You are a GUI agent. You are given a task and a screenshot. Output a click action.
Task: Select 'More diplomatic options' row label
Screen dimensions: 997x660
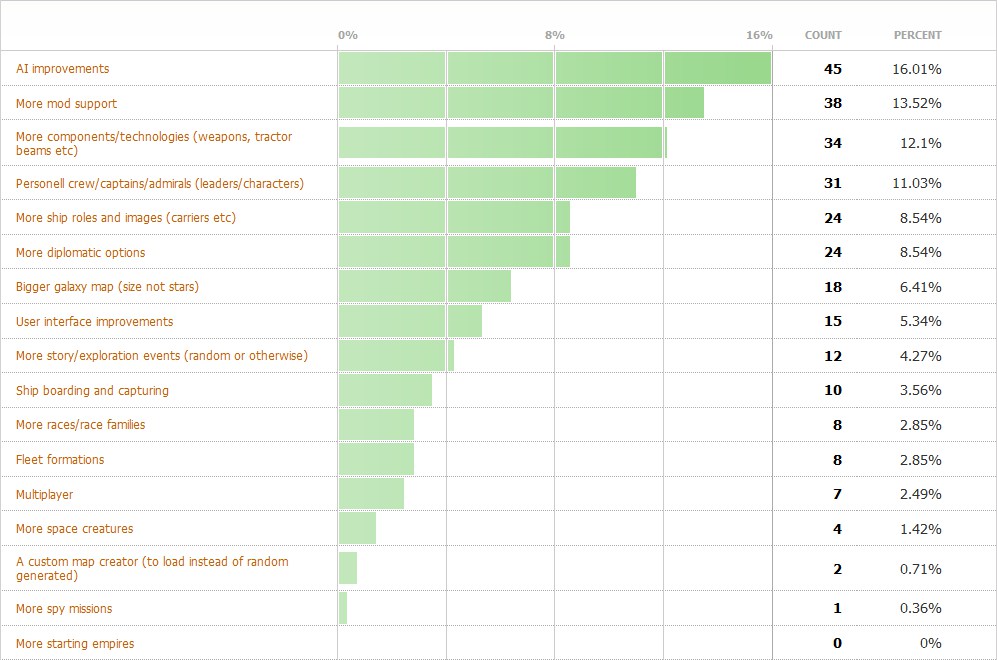point(80,252)
